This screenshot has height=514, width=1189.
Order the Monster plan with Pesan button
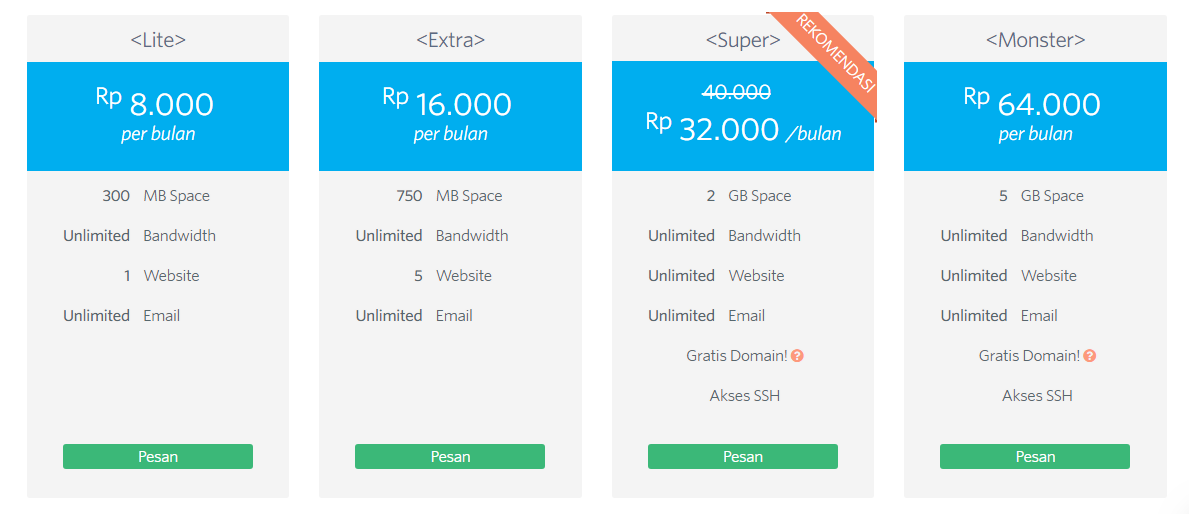[1035, 456]
